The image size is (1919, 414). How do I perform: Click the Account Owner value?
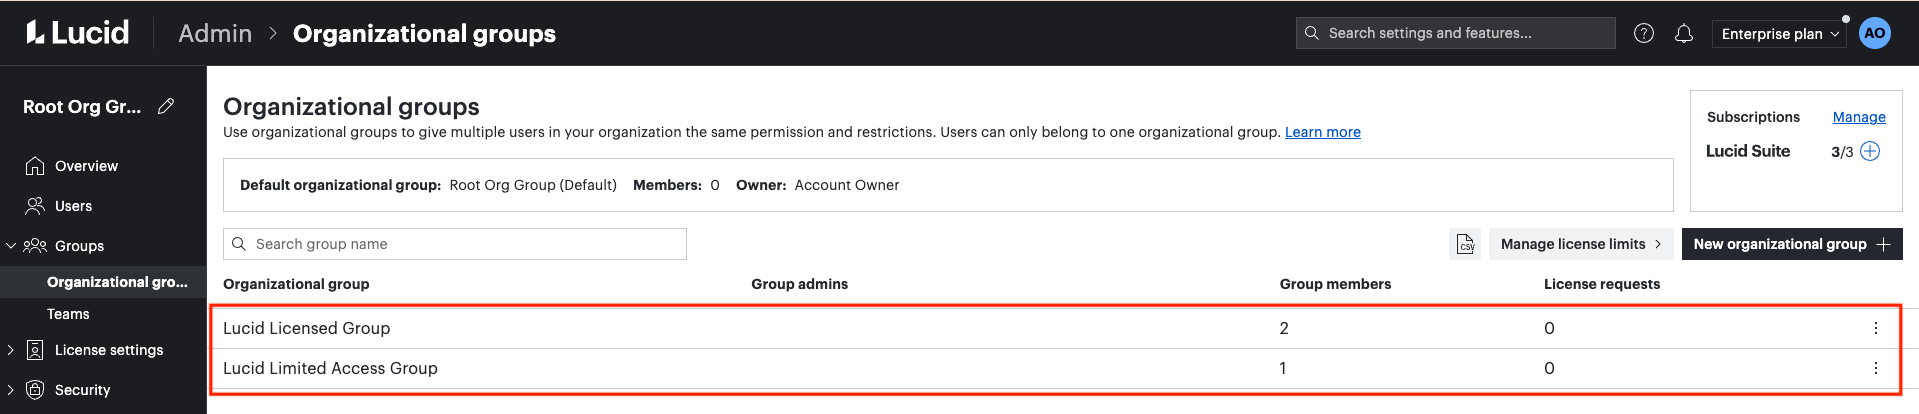847,185
